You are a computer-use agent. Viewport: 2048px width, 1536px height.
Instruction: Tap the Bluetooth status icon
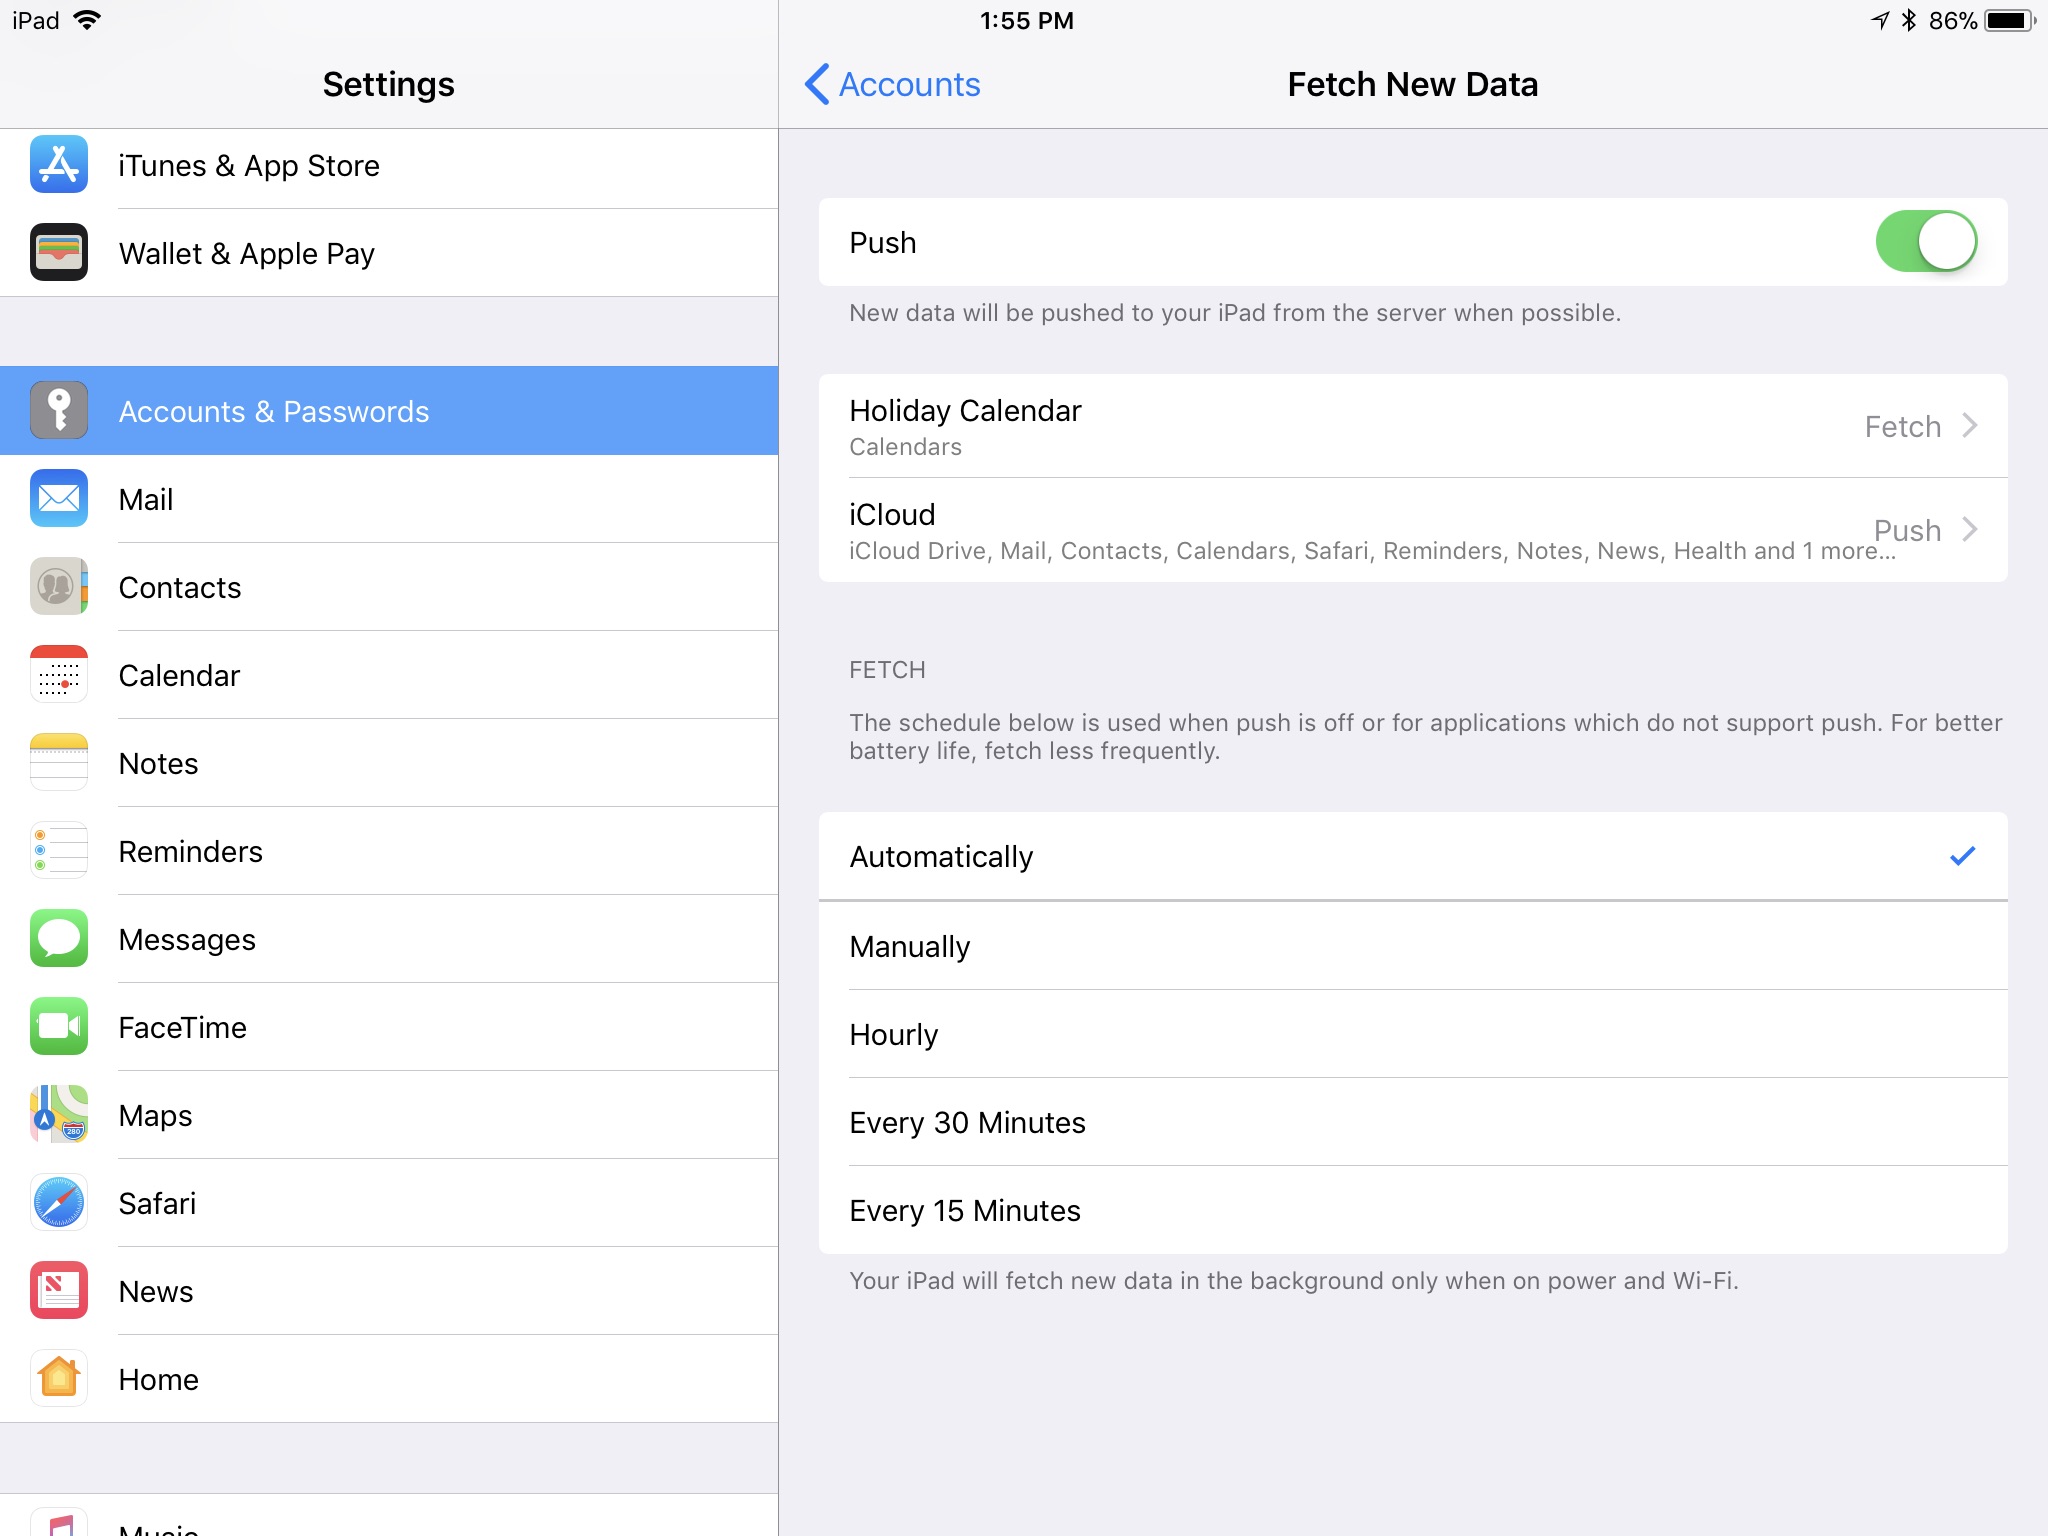tap(1909, 20)
